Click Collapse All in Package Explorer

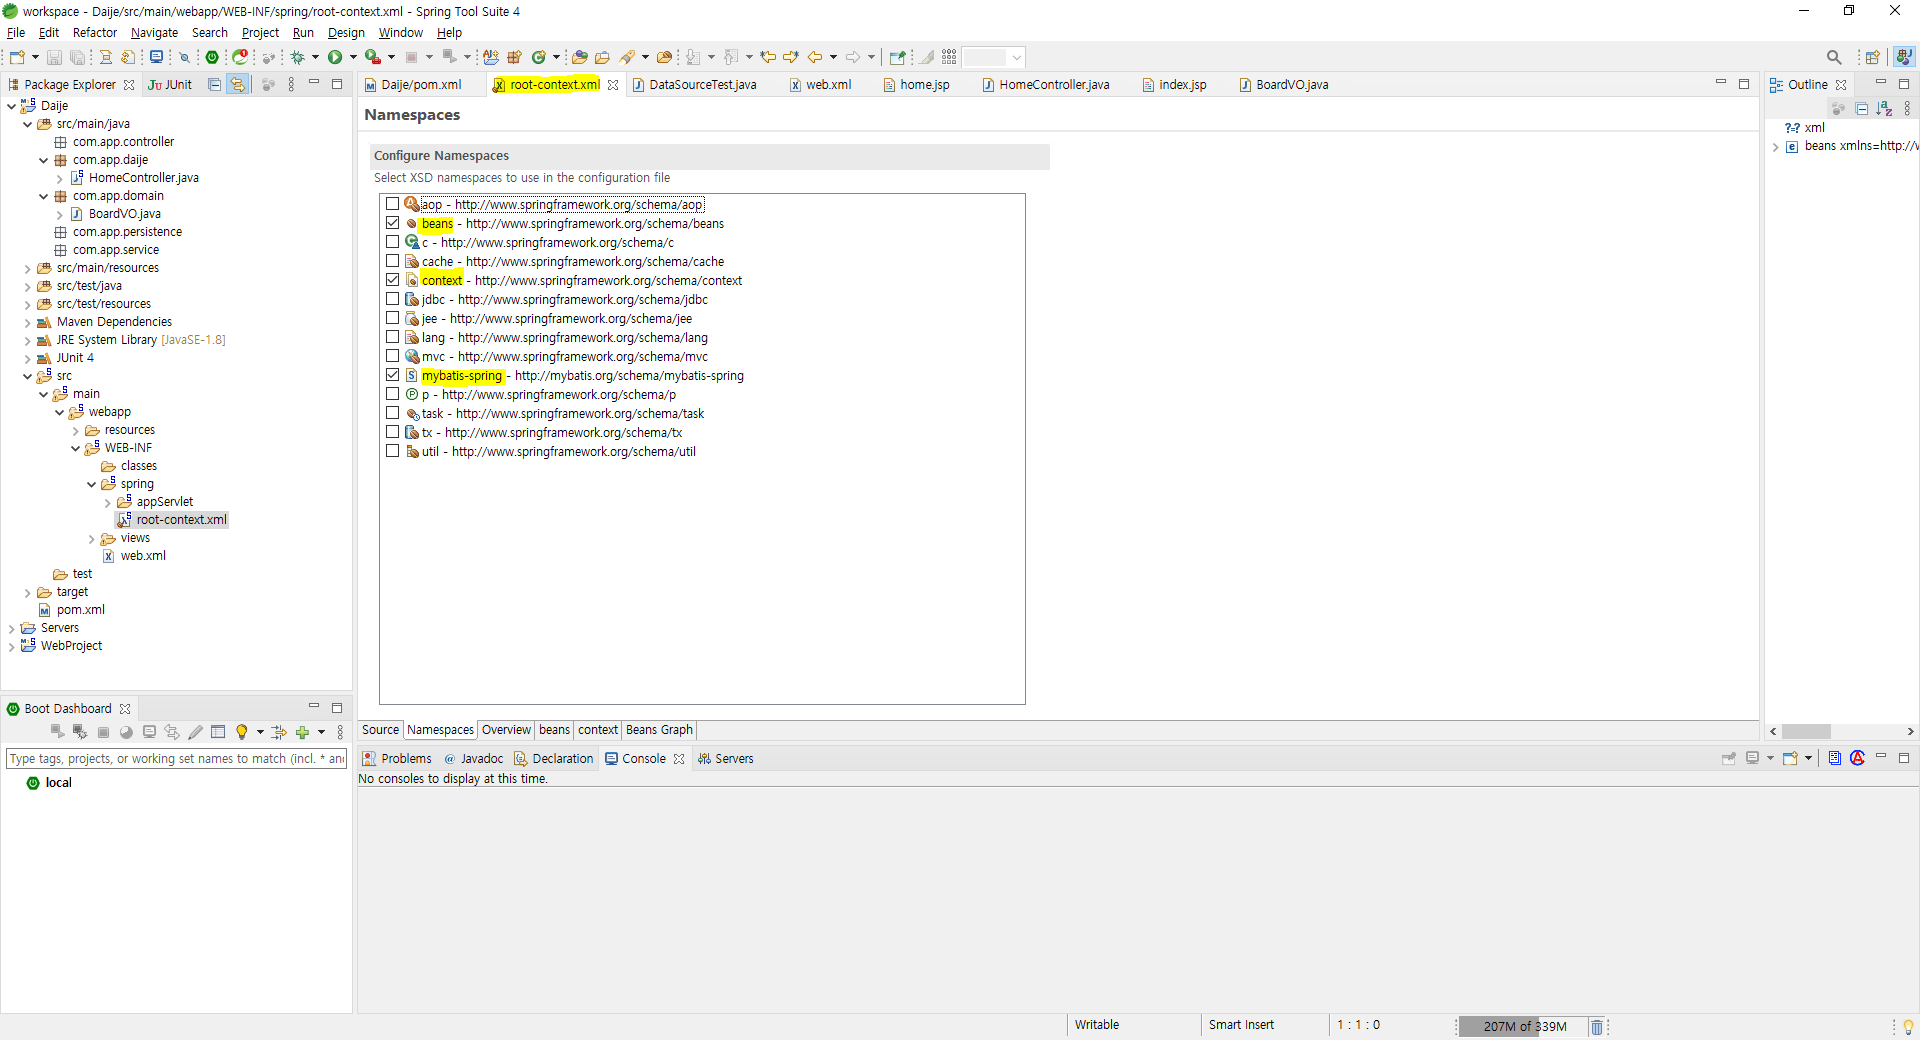214,85
